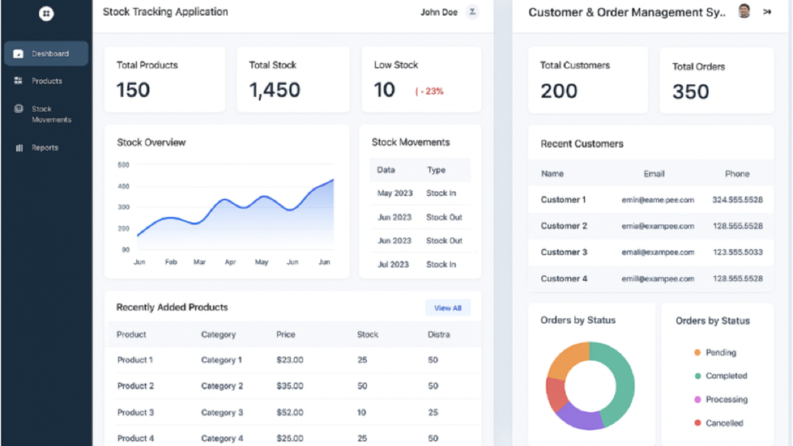Click the green segment of the donut chart
This screenshot has width=793, height=446.
coord(622,384)
